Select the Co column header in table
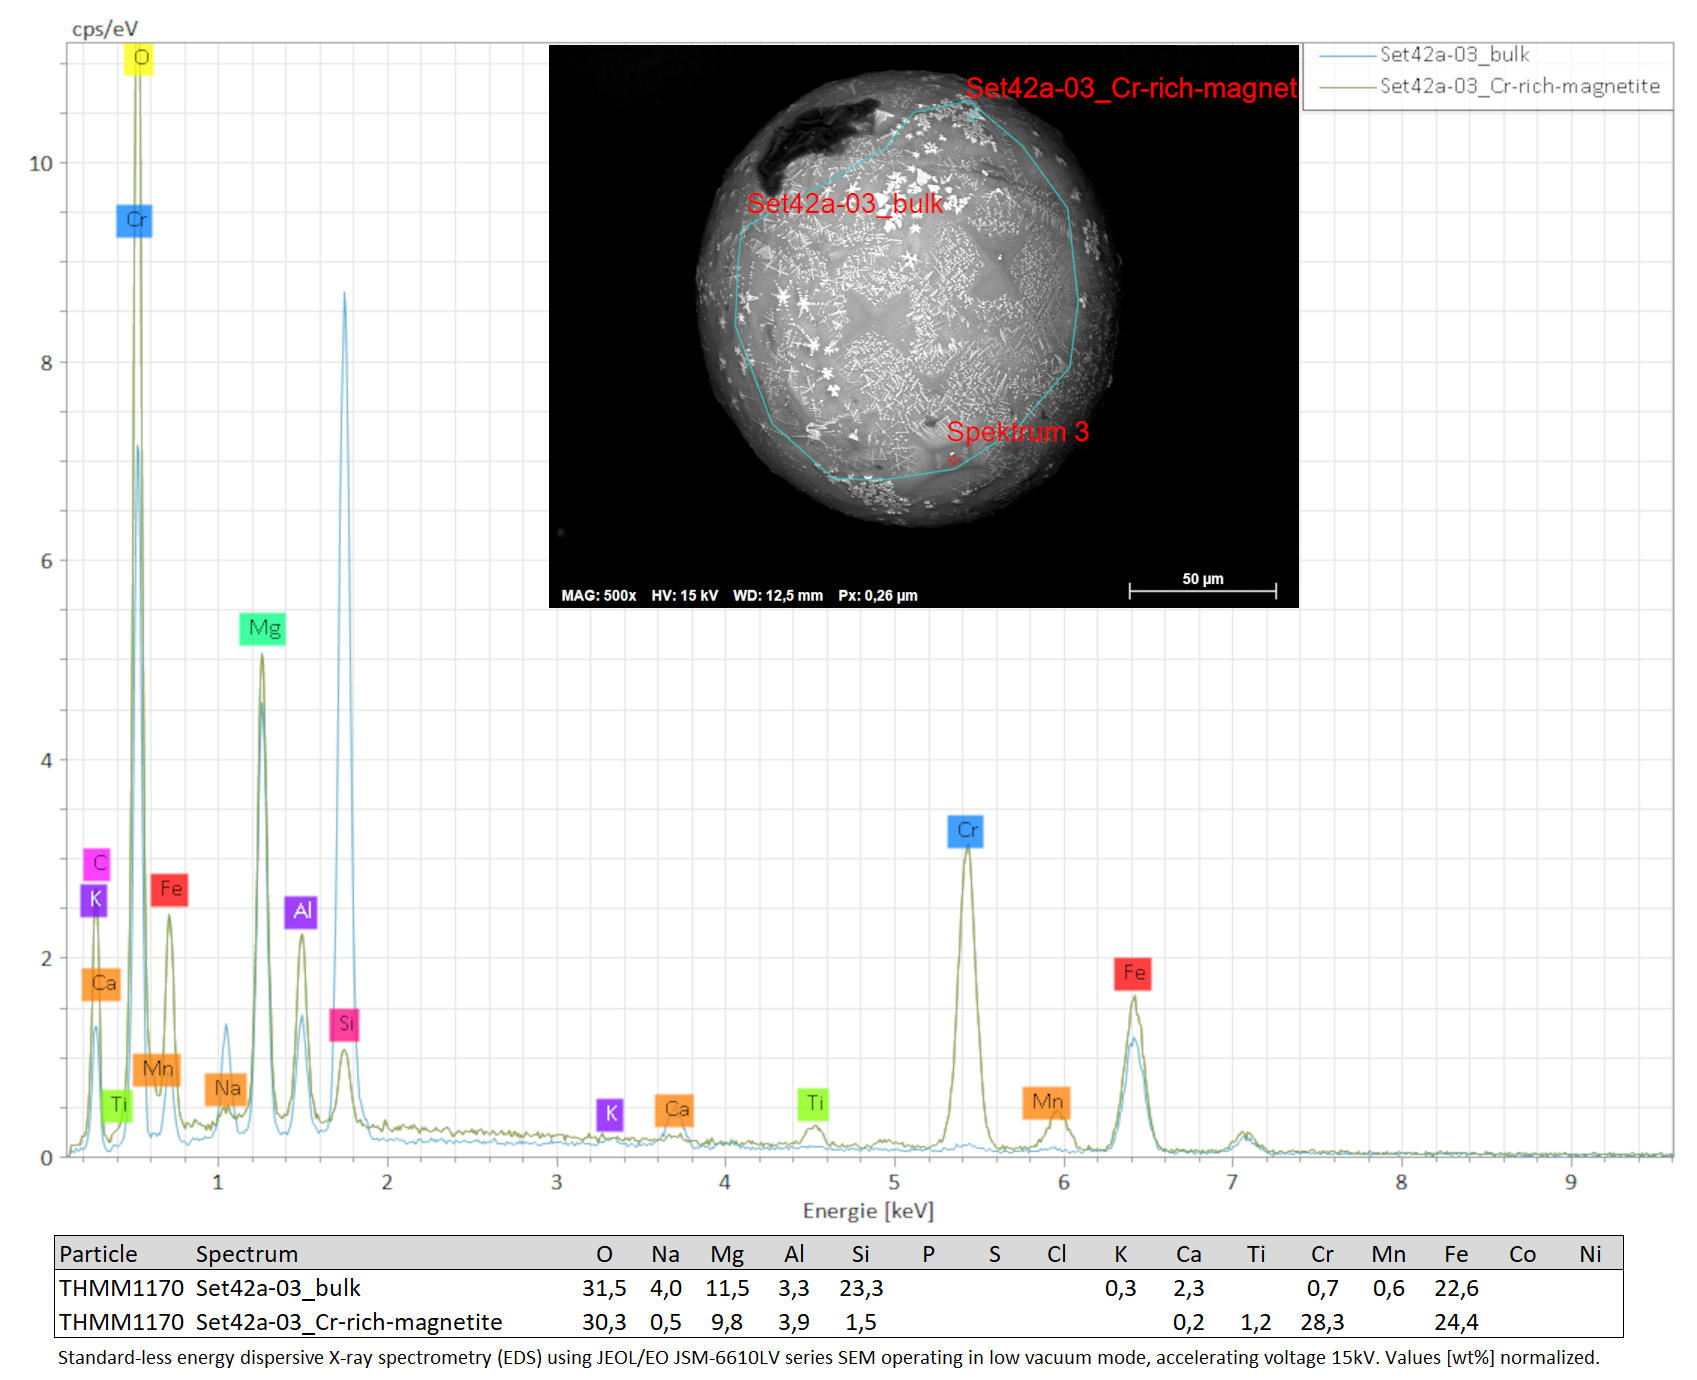The image size is (1697, 1380). click(1522, 1254)
